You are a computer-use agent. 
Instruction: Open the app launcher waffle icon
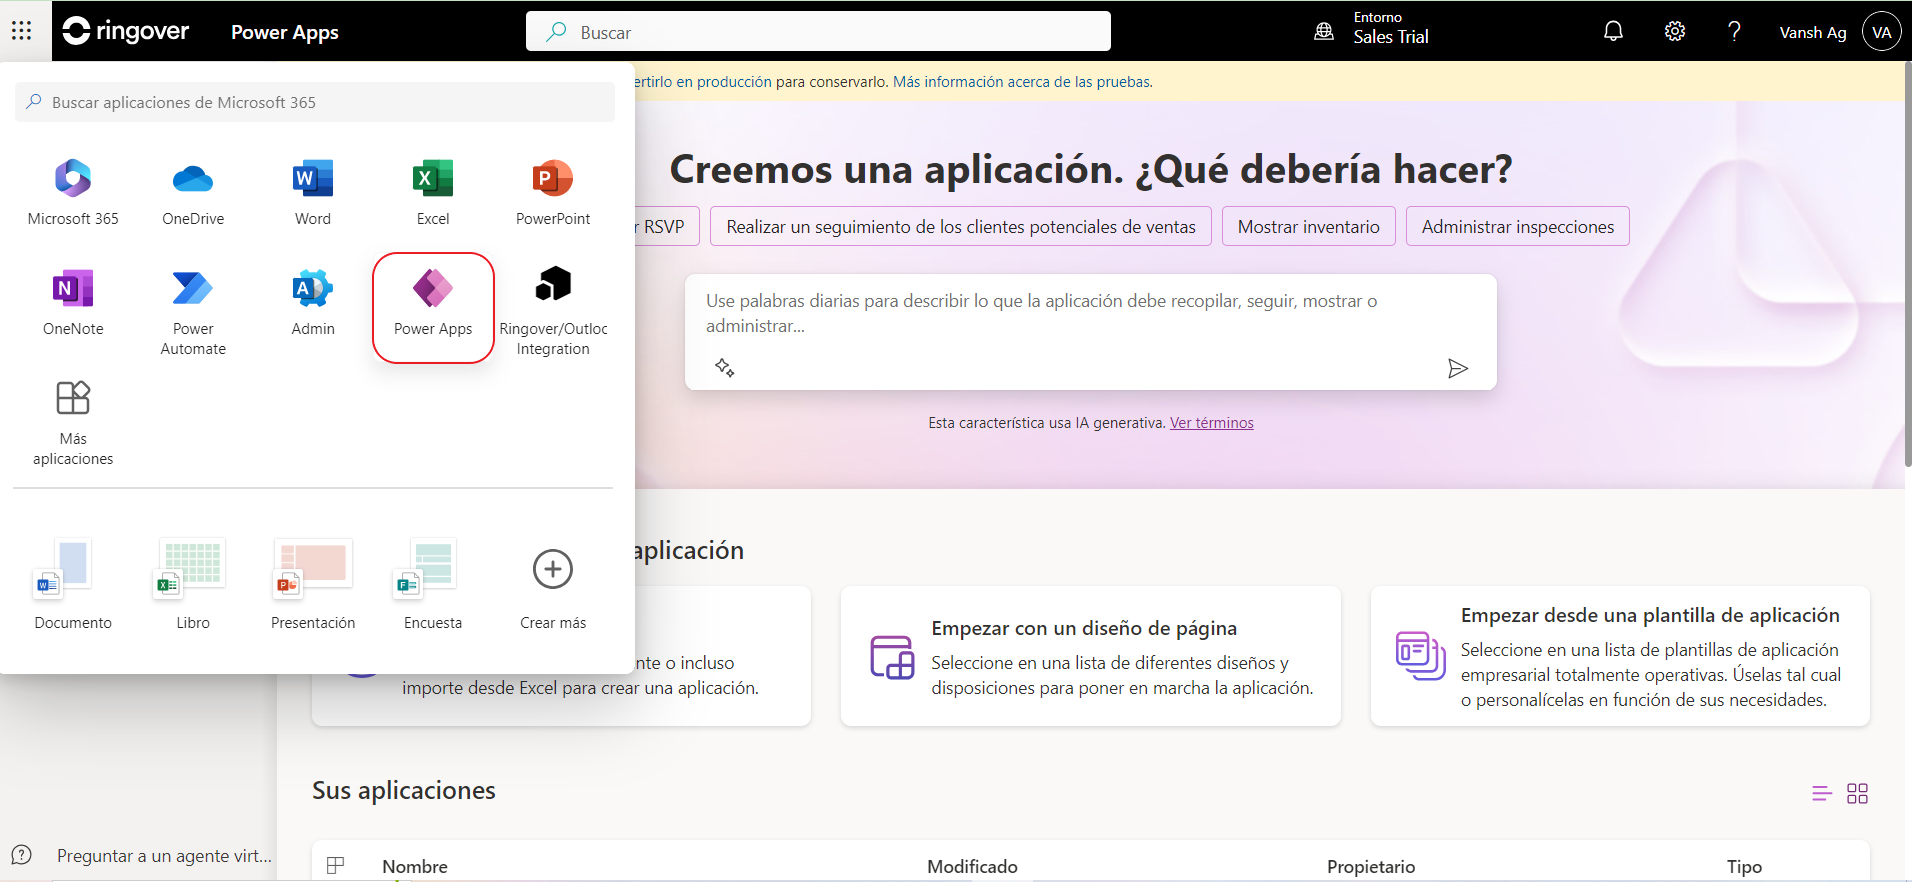(x=22, y=31)
